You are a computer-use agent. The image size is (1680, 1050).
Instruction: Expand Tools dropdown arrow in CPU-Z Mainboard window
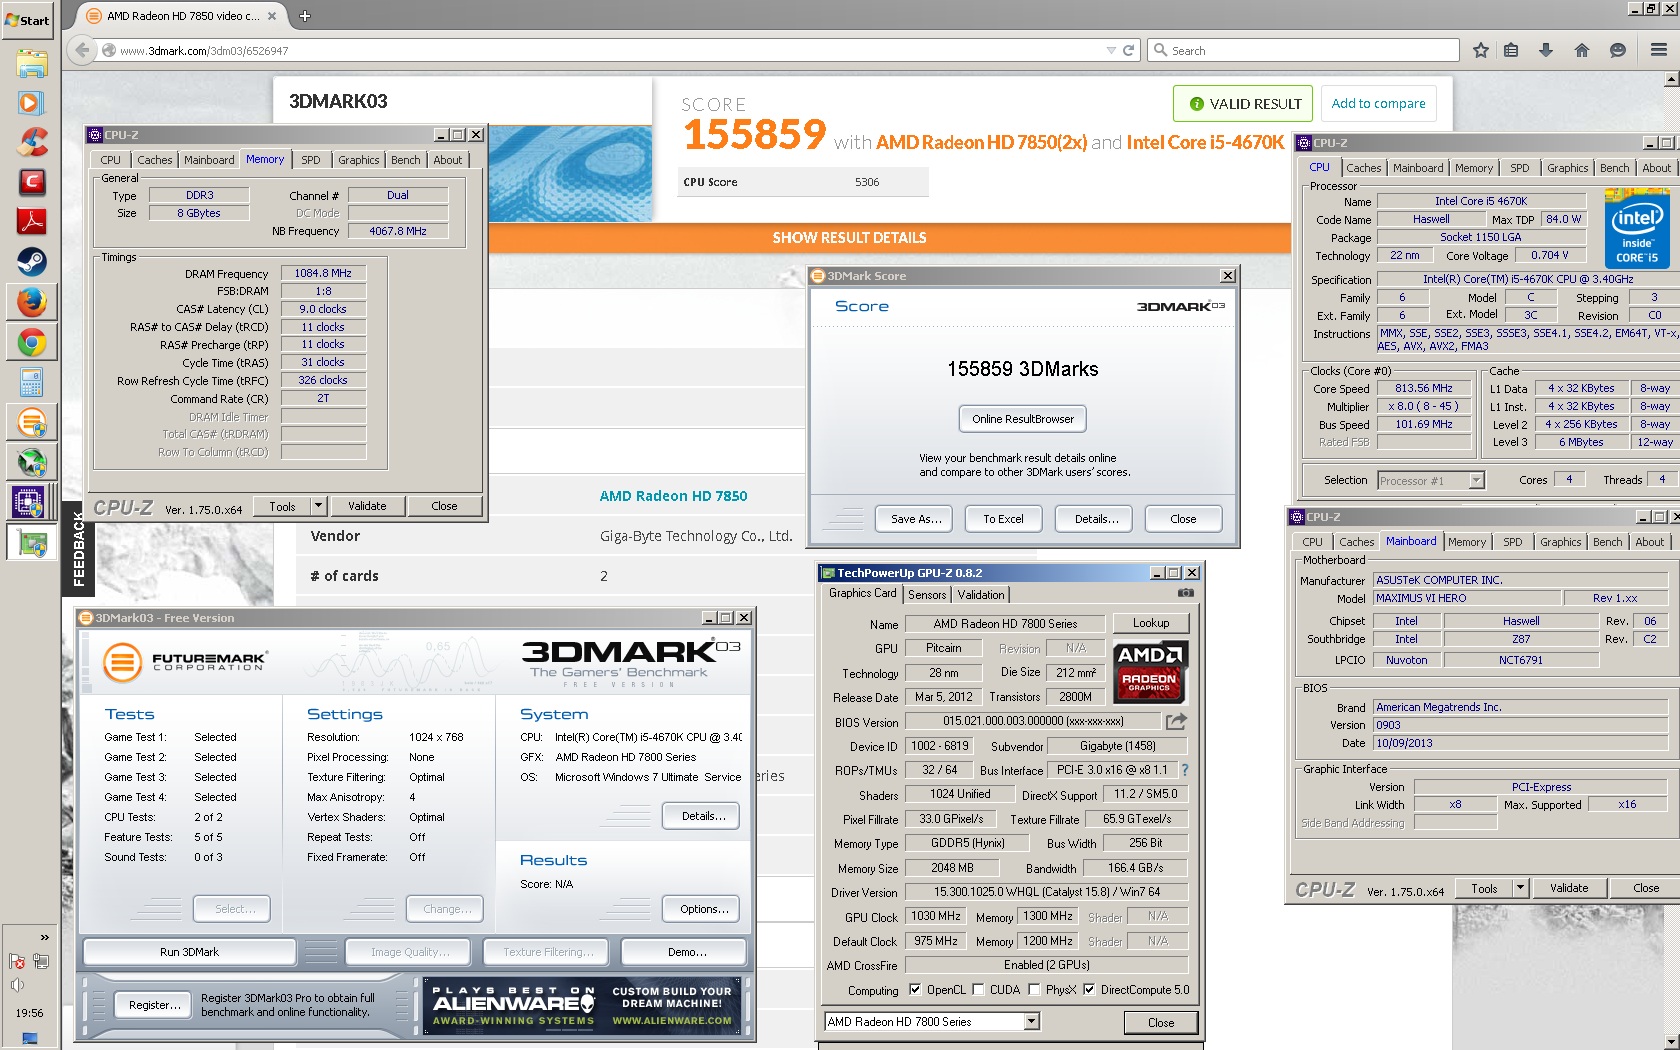pyautogui.click(x=1520, y=888)
